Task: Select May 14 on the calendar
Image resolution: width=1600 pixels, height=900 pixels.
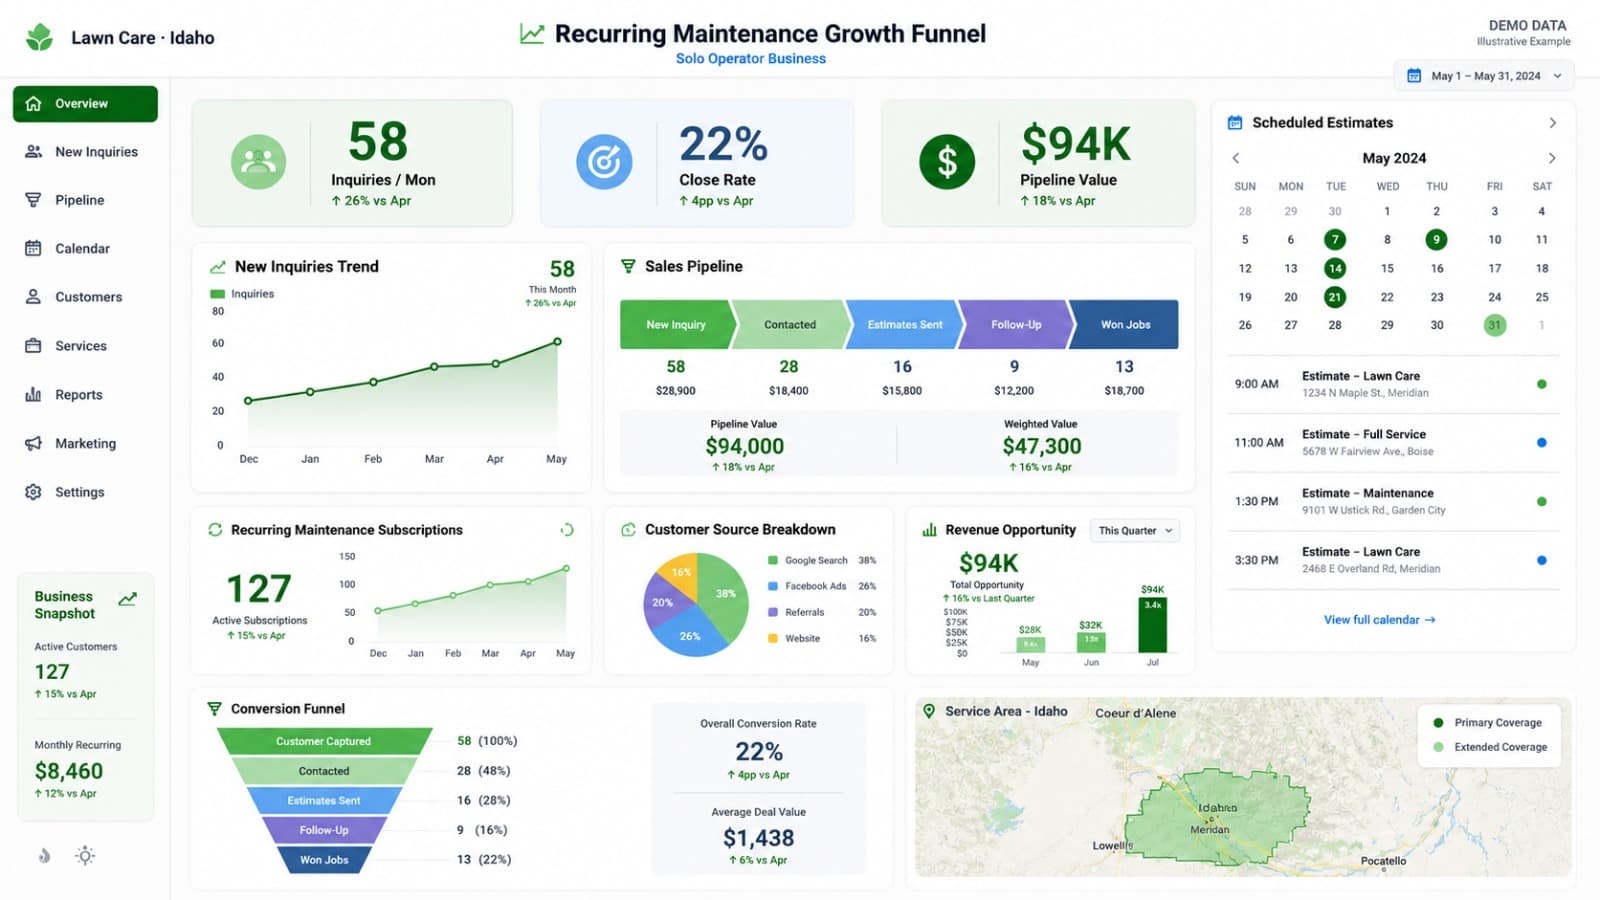Action: point(1335,268)
